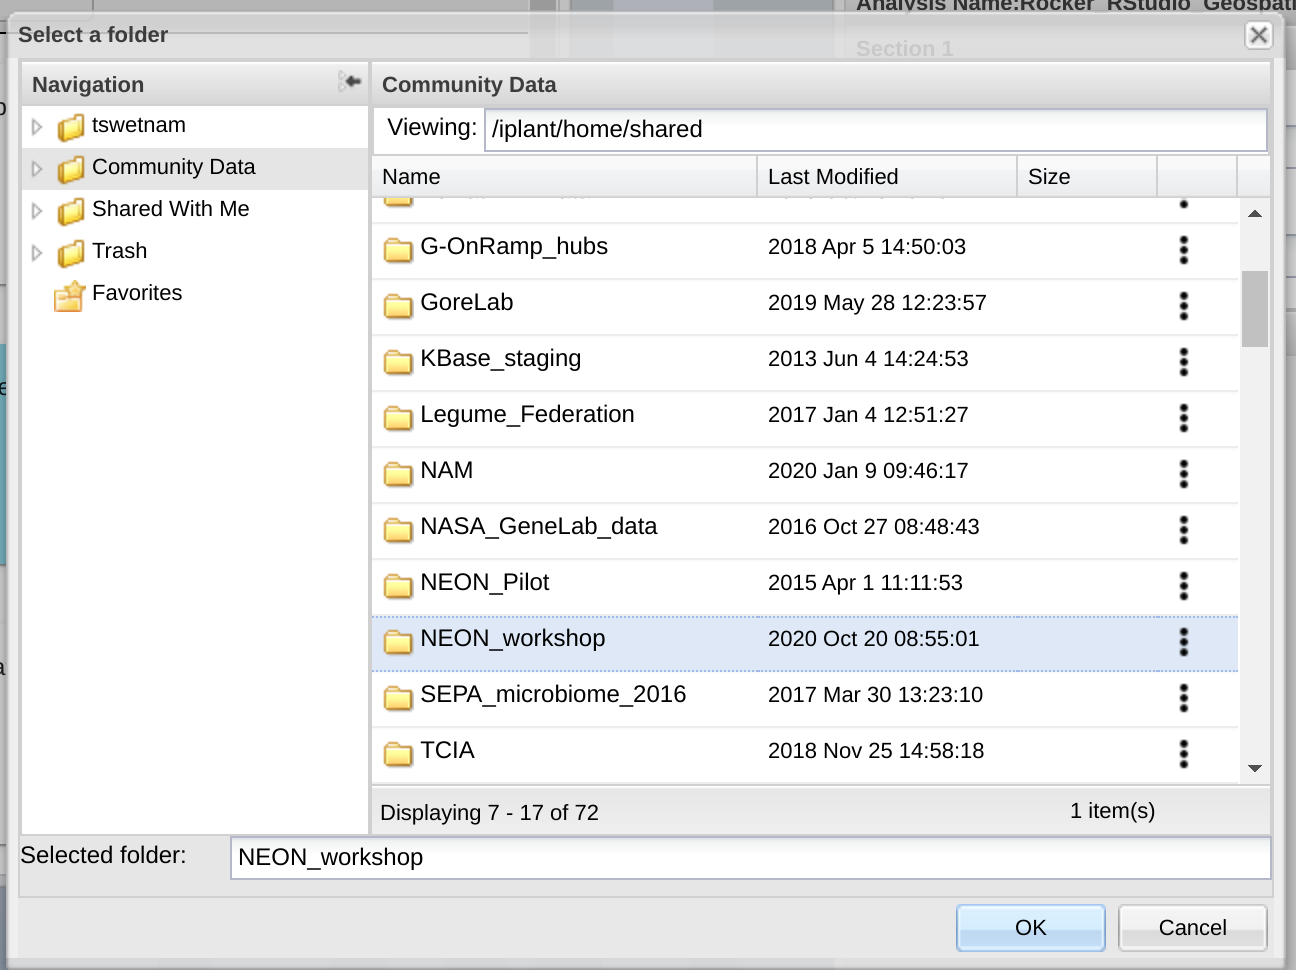This screenshot has width=1296, height=970.
Task: Confirm selection with OK button
Action: [x=1030, y=927]
